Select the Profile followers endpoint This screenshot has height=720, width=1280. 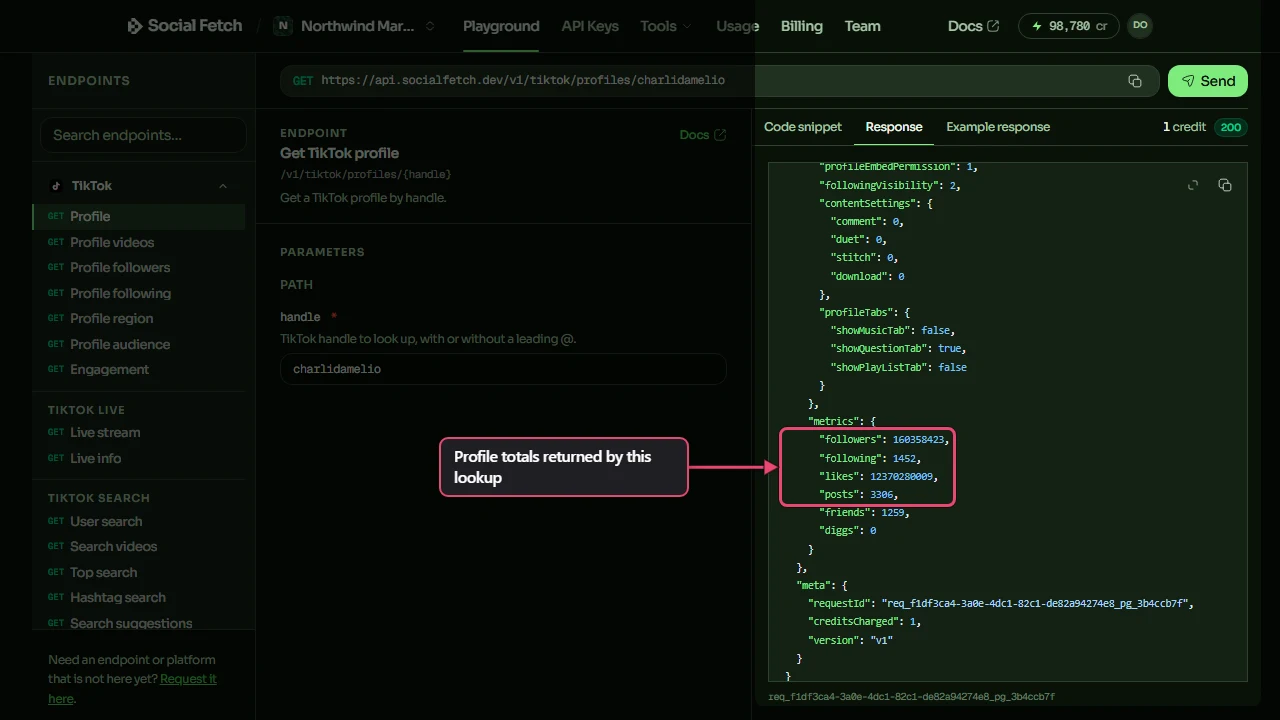[139, 267]
